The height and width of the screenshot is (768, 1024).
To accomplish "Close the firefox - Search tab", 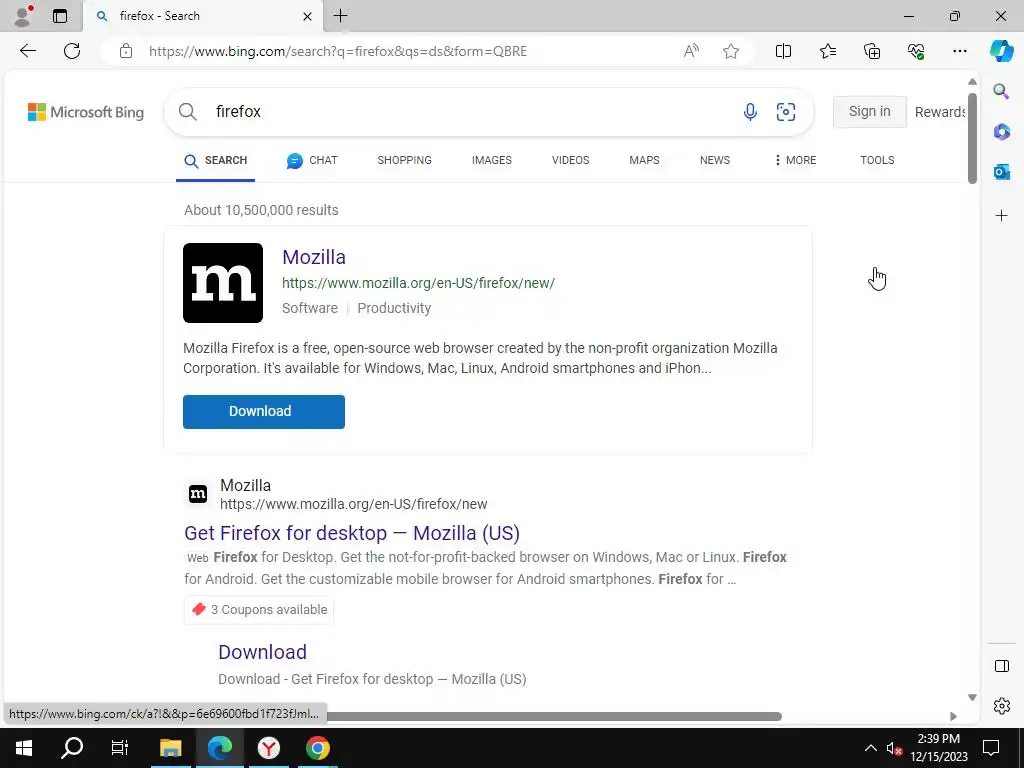I will coord(307,16).
